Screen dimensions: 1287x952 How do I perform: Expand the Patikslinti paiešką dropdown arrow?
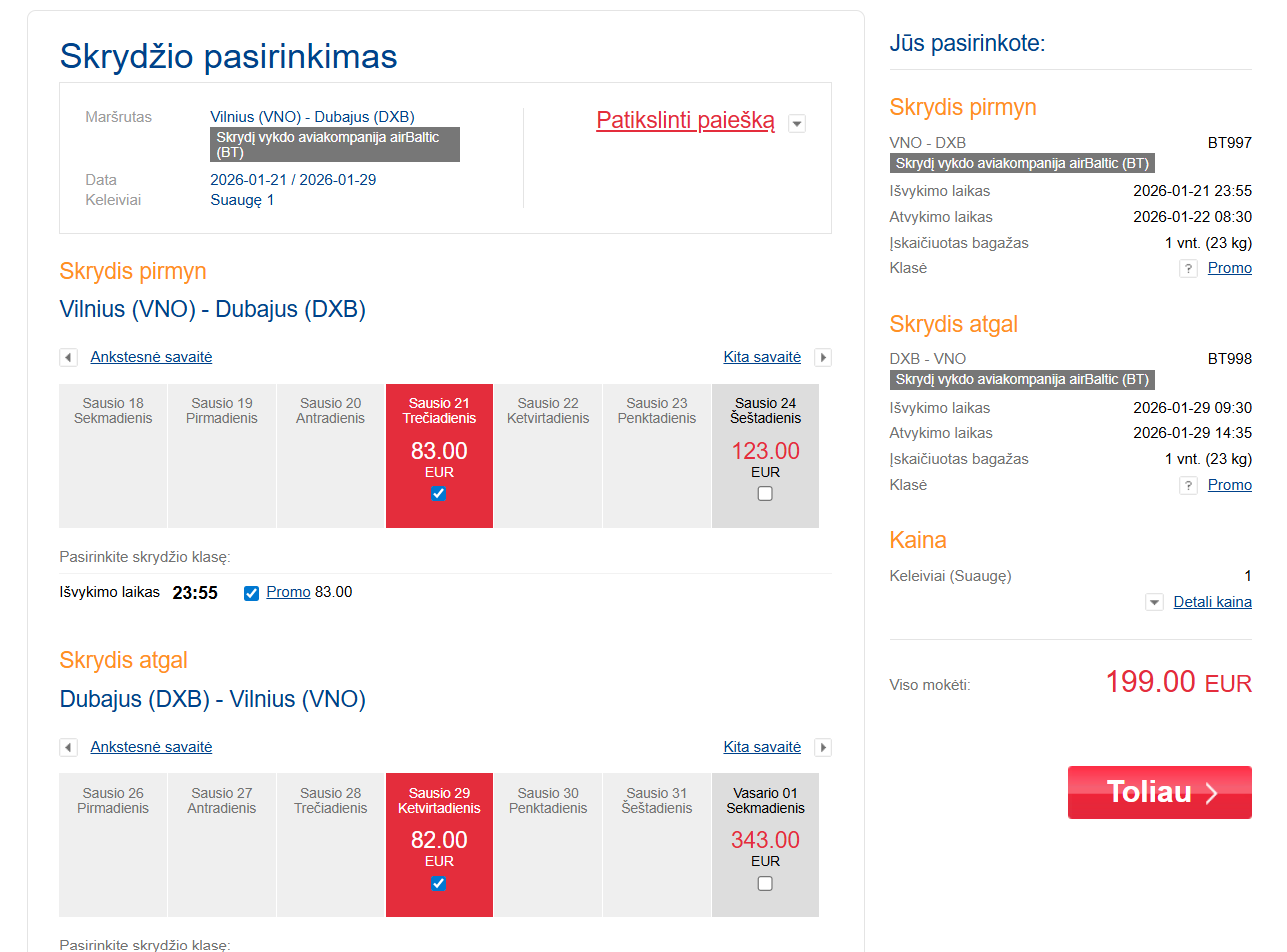797,124
